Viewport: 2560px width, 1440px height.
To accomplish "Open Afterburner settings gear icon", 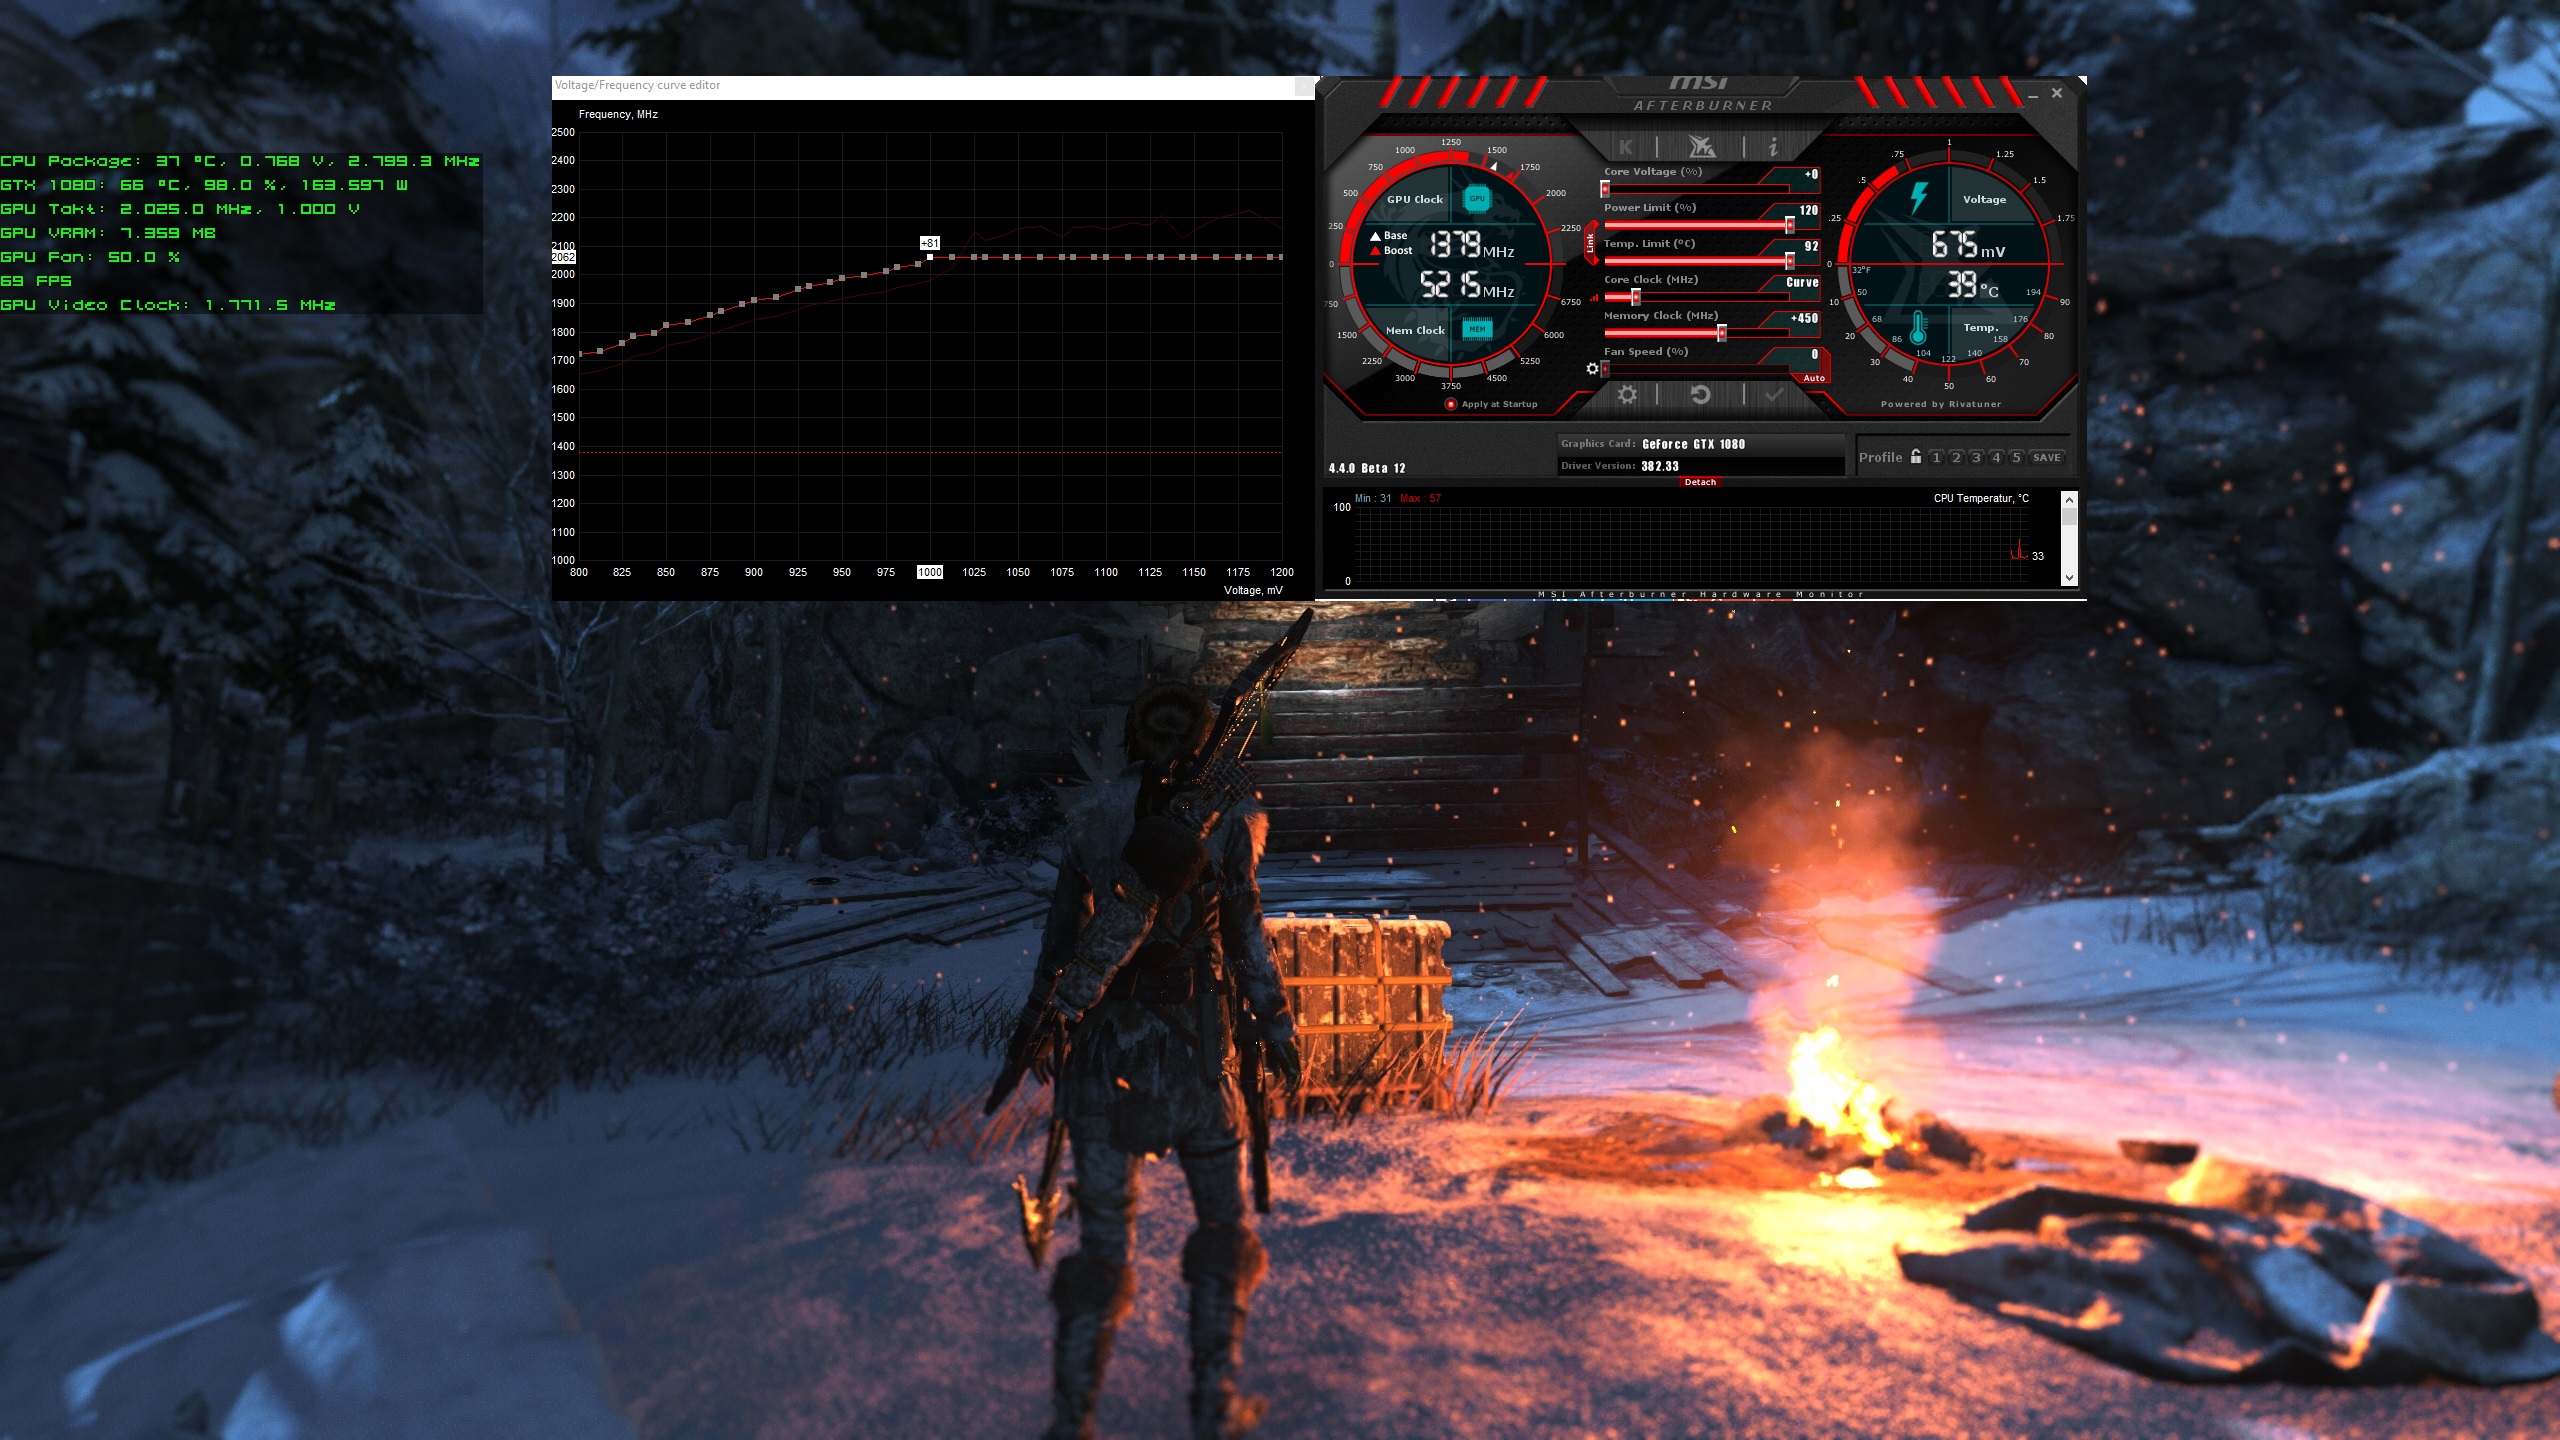I will (1627, 395).
